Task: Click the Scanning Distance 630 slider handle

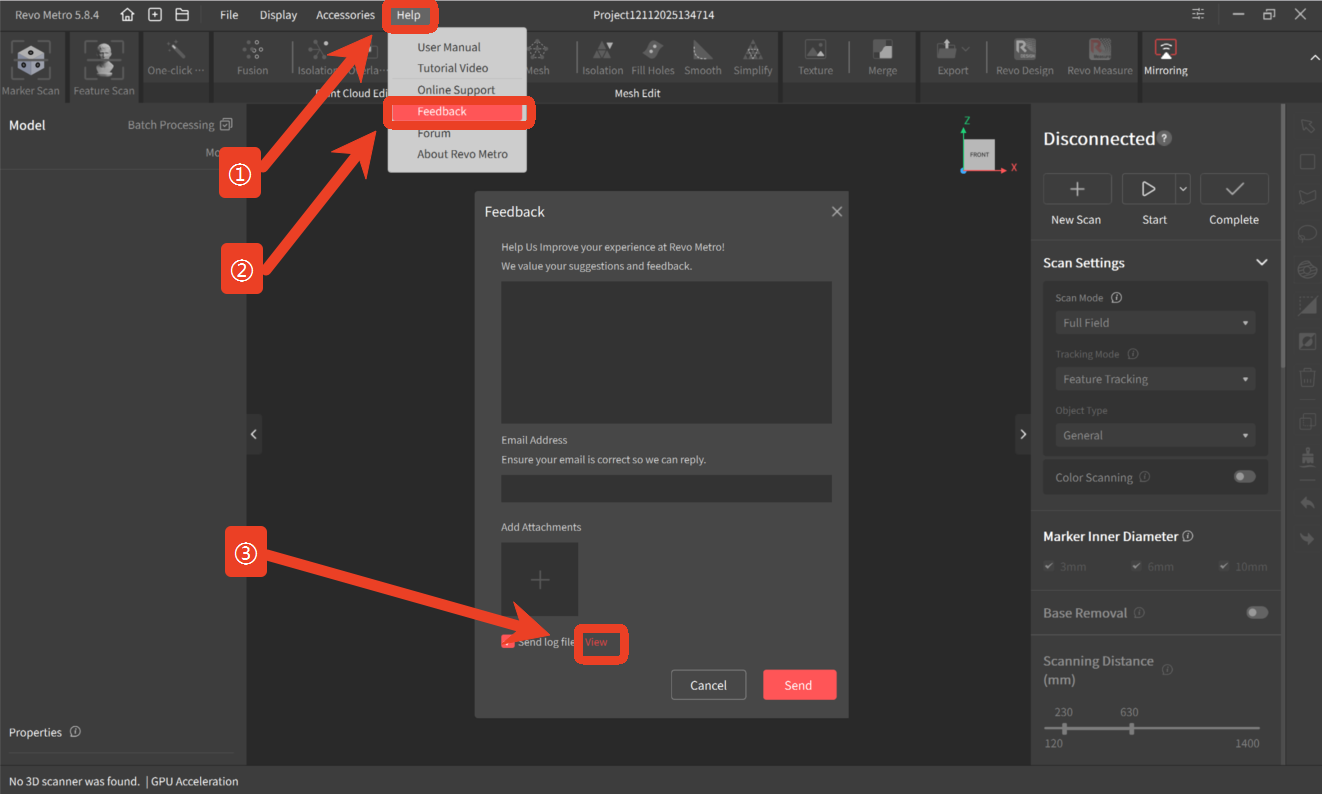Action: (1130, 728)
